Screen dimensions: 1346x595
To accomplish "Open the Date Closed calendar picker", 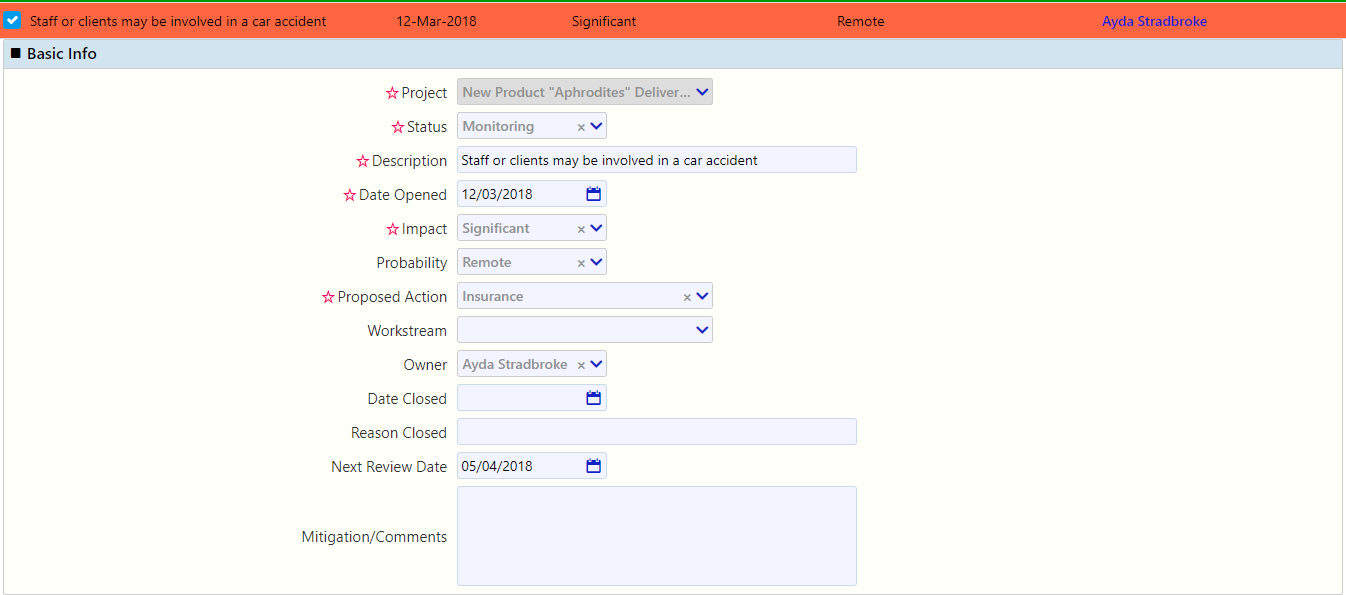I will 594,397.
